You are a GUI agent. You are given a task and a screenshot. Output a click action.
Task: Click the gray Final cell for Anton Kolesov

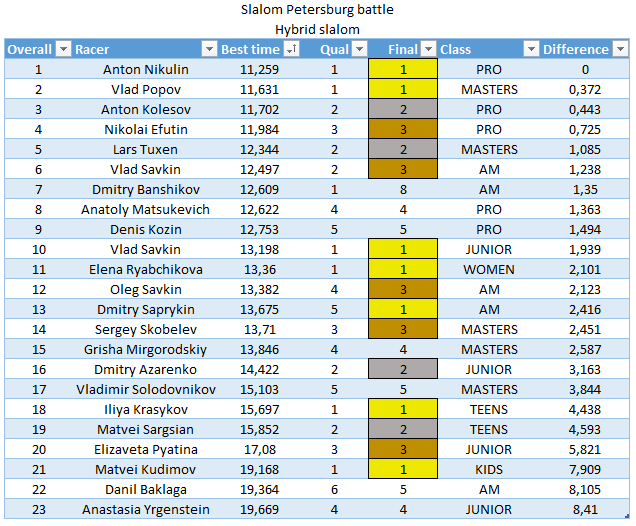(x=403, y=110)
